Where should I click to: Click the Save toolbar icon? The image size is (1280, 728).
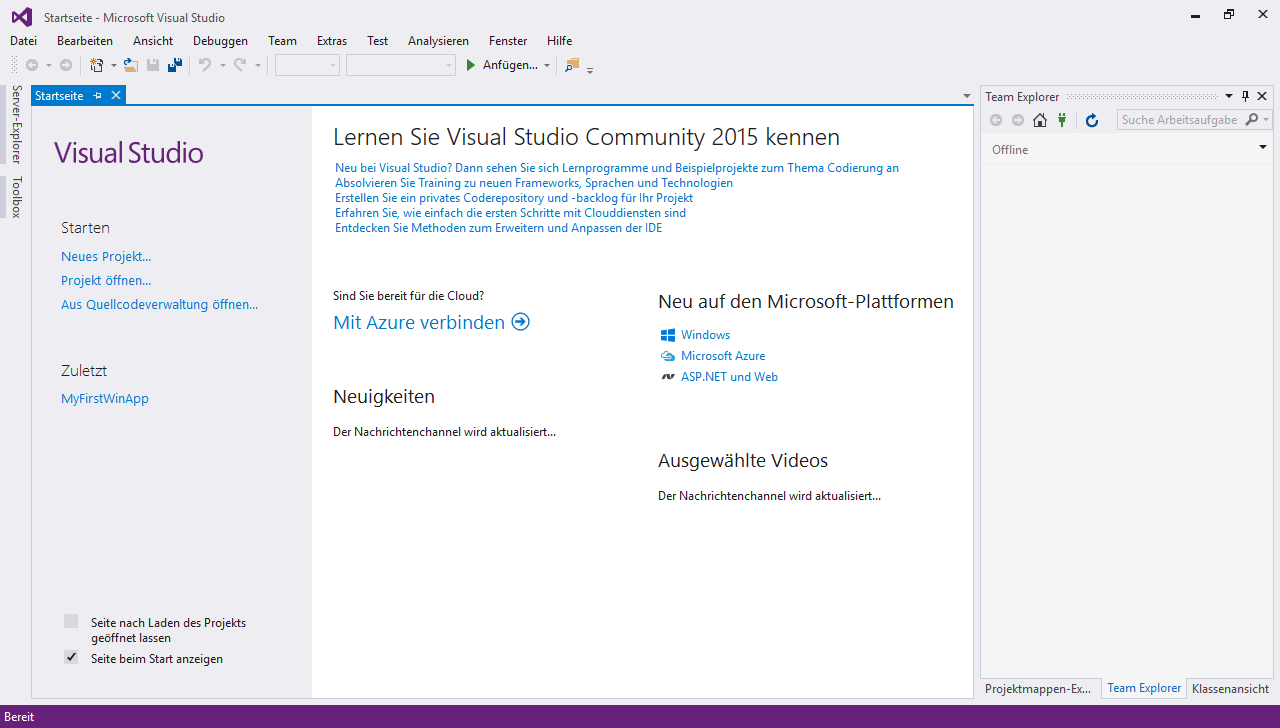[x=153, y=65]
